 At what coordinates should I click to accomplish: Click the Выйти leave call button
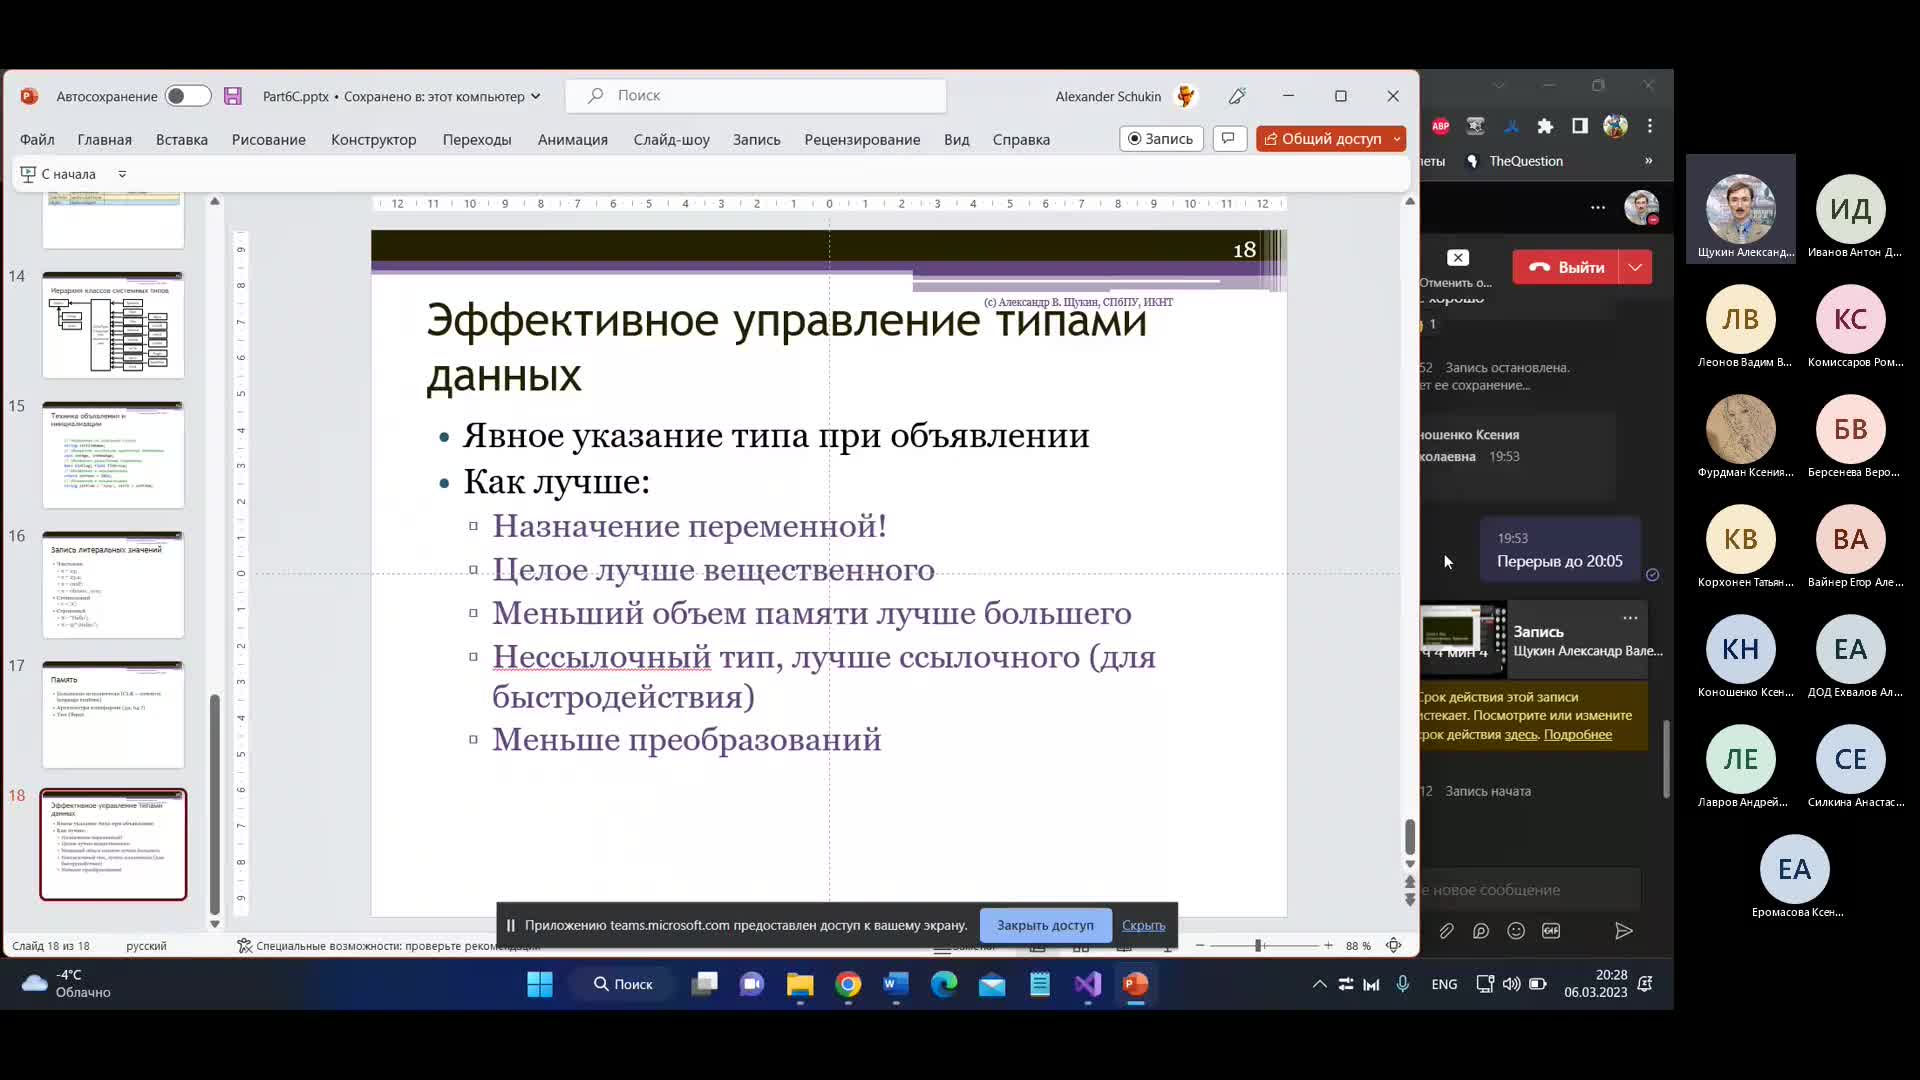tap(1566, 267)
